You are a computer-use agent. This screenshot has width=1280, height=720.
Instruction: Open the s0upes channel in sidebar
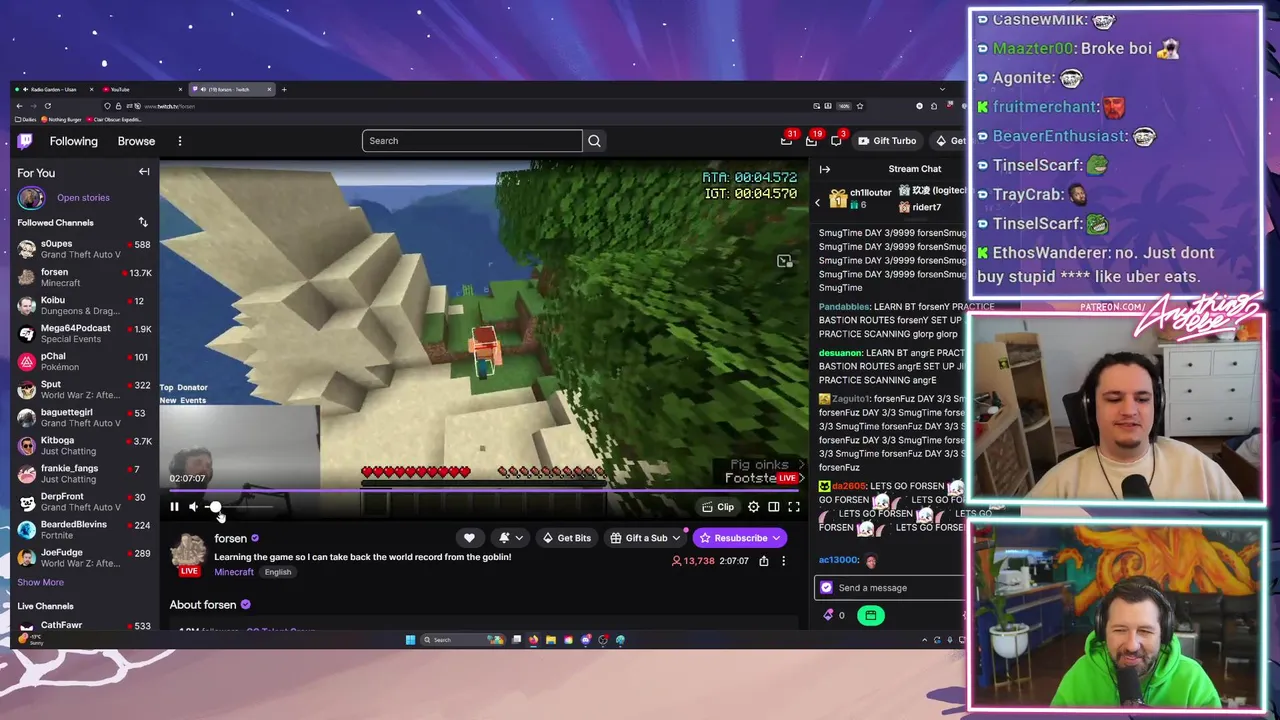coord(83,249)
